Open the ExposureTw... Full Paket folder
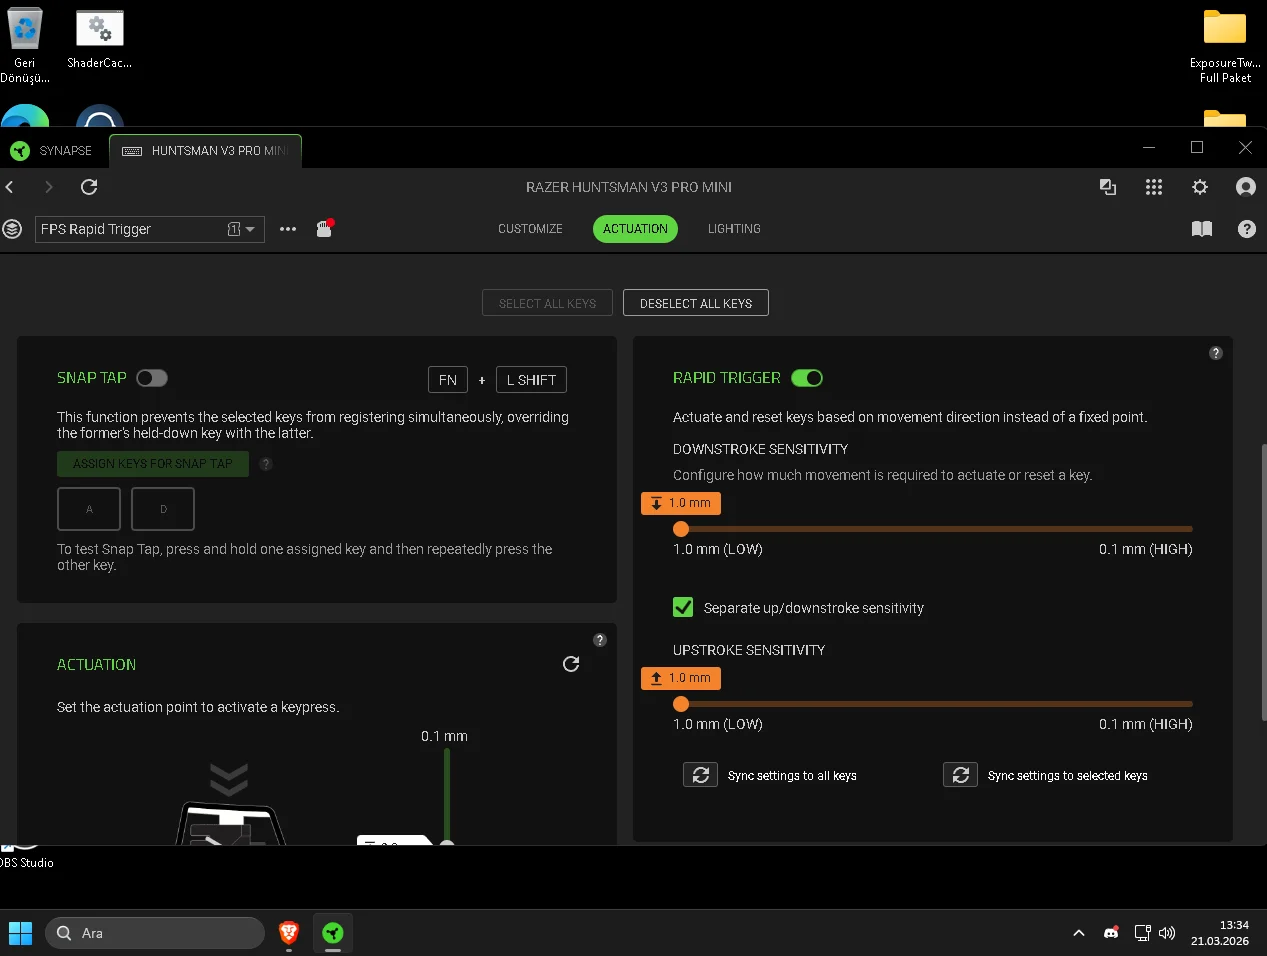1267x956 pixels. tap(1225, 46)
